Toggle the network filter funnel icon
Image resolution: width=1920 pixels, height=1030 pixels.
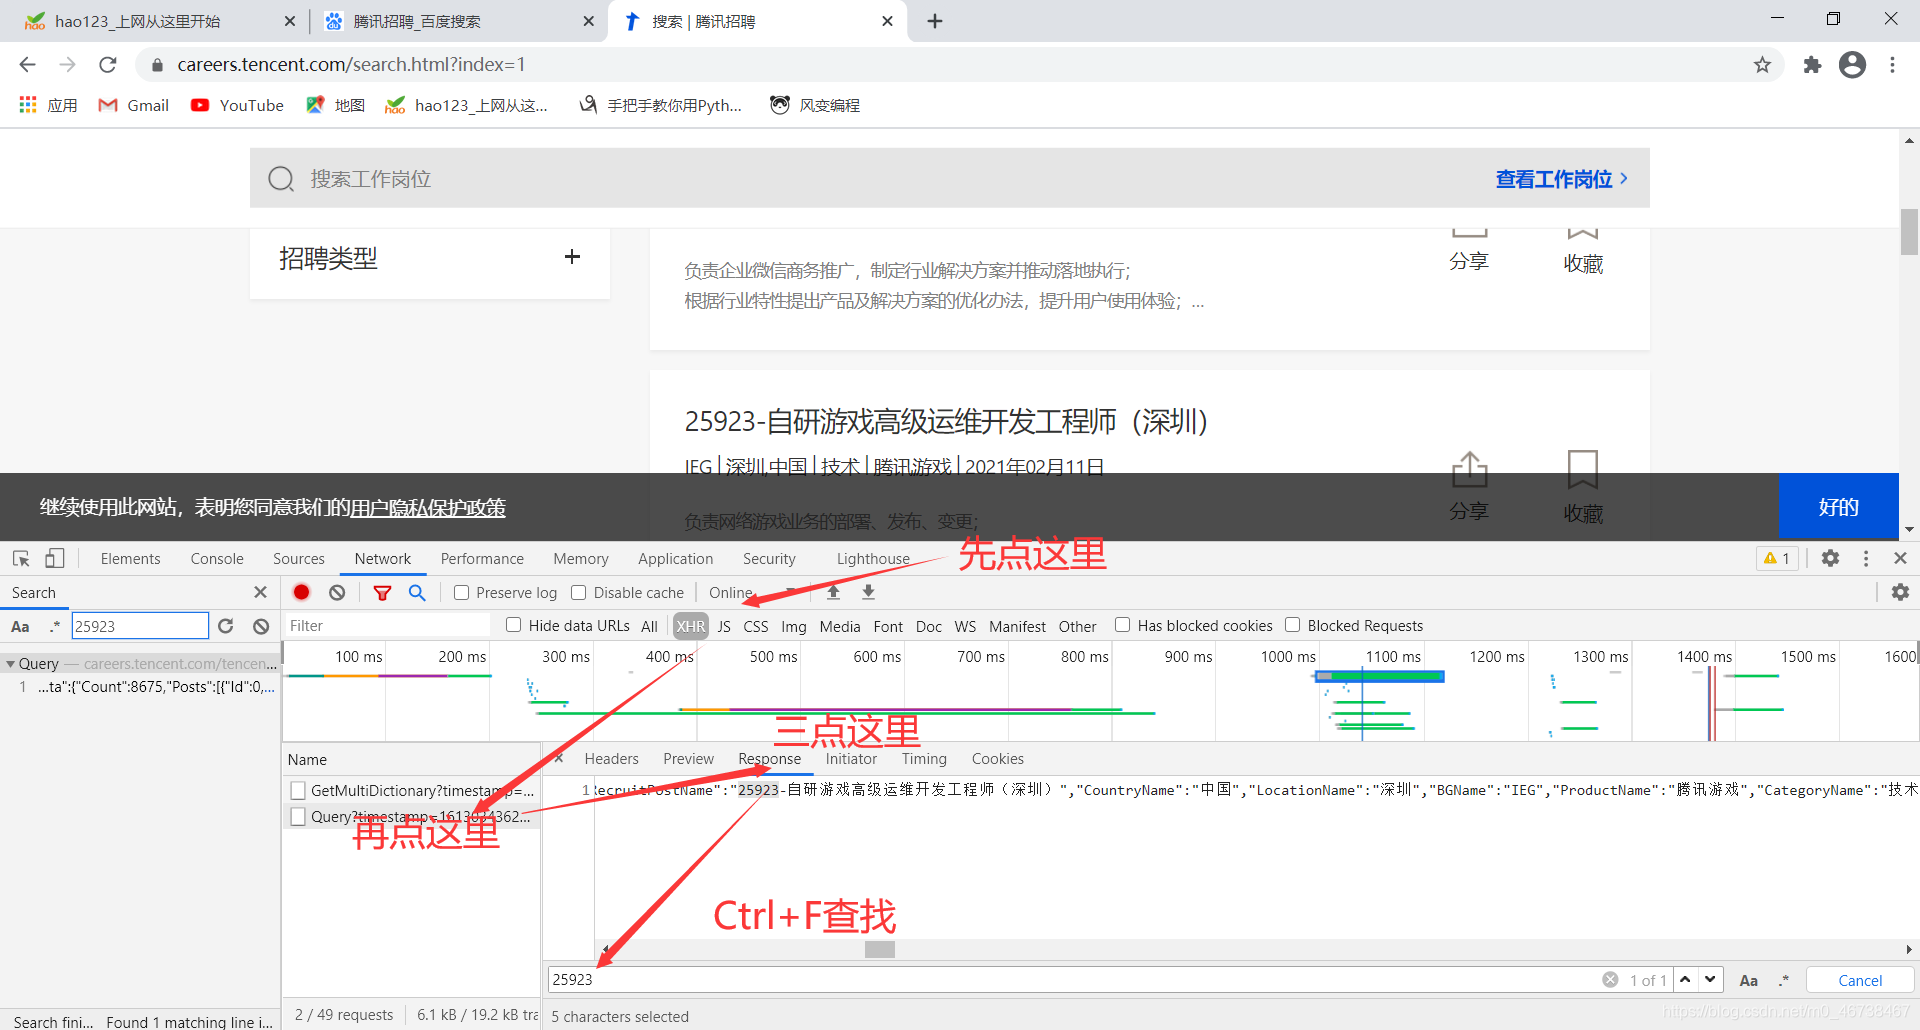coord(382,593)
